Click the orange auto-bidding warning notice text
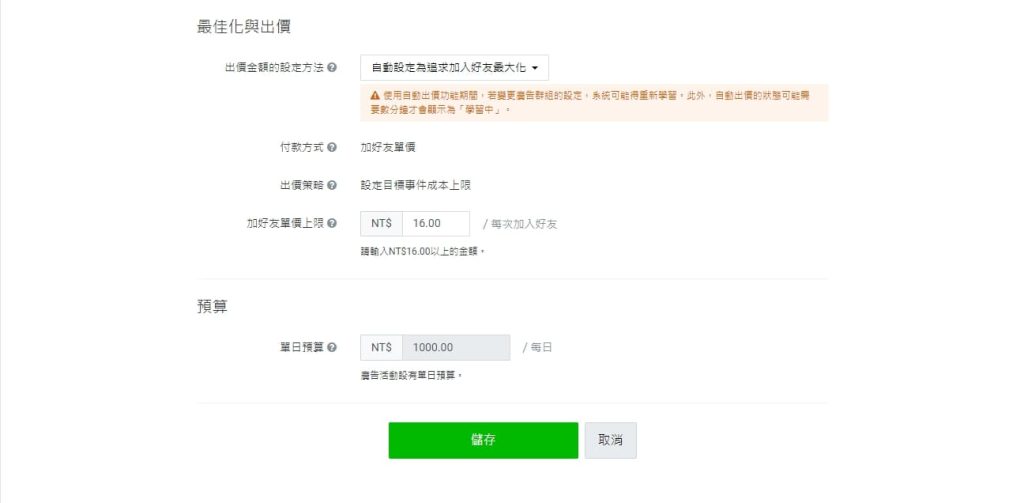Image resolution: width=1024 pixels, height=503 pixels. pos(600,102)
